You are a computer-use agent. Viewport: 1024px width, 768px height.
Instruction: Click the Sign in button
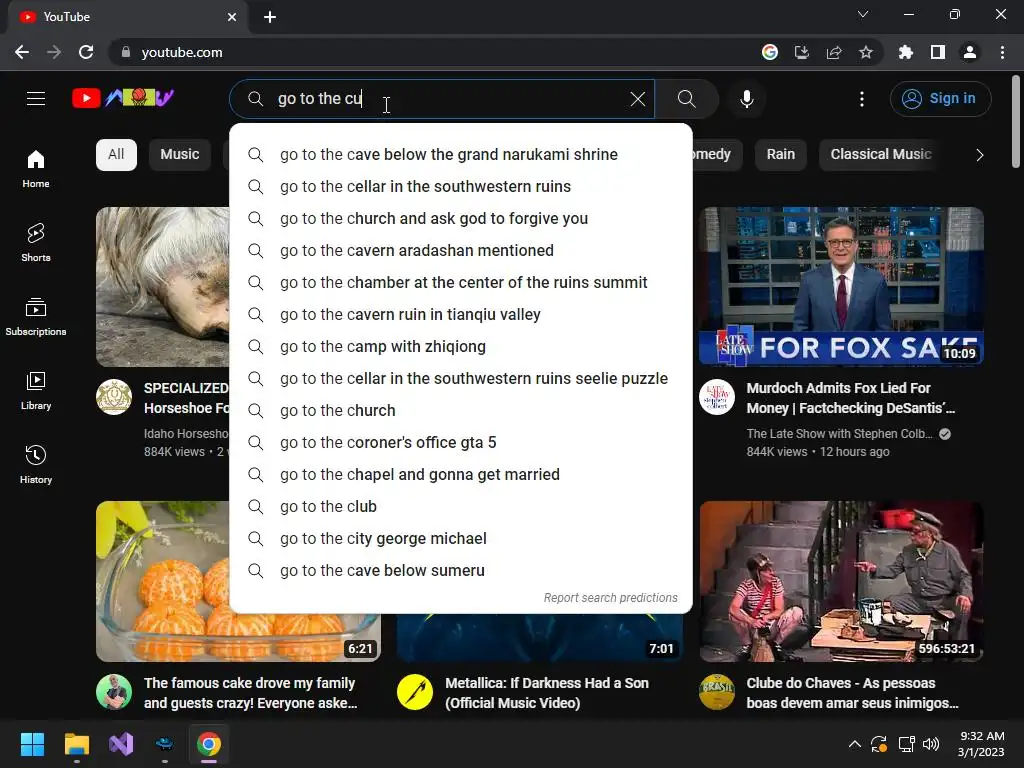(940, 99)
